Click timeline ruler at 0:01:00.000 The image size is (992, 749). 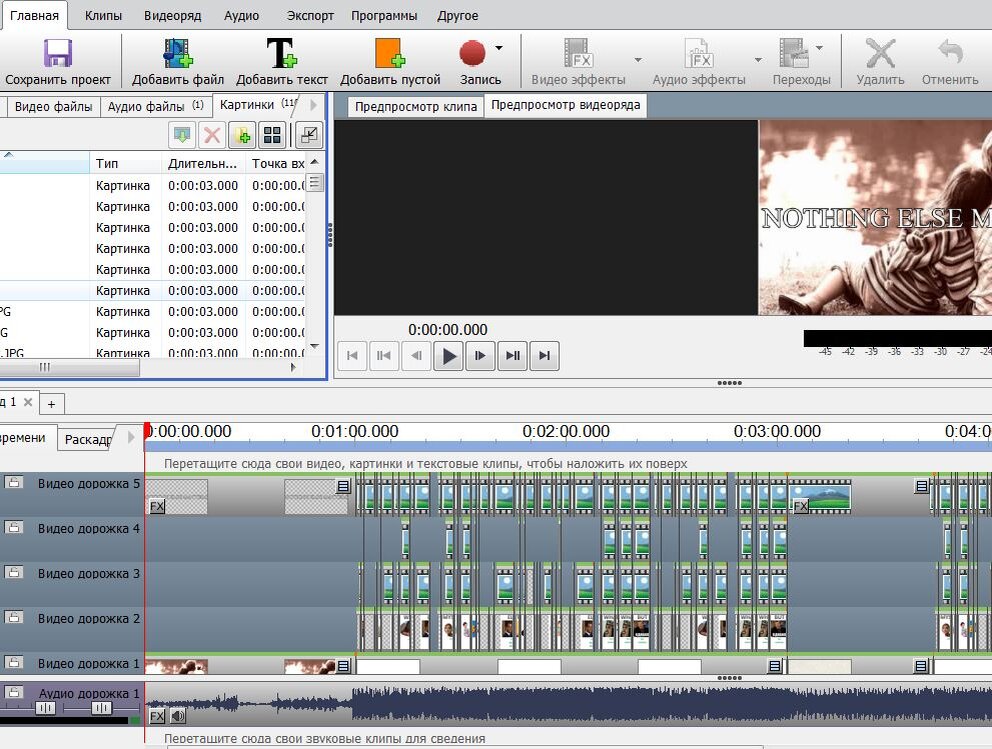point(354,432)
